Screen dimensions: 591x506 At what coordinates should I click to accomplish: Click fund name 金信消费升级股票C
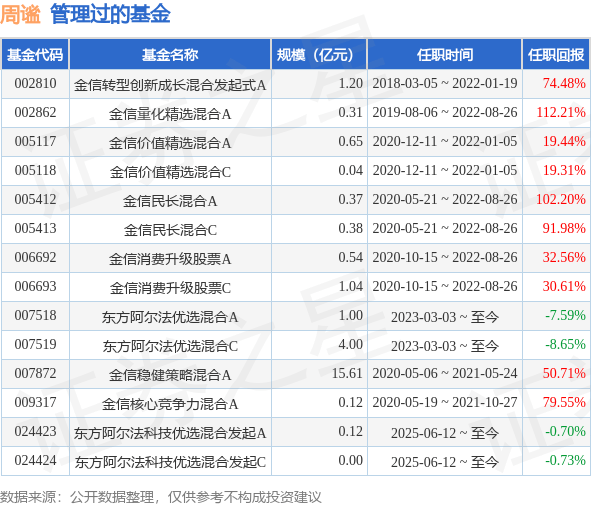[x=170, y=288]
